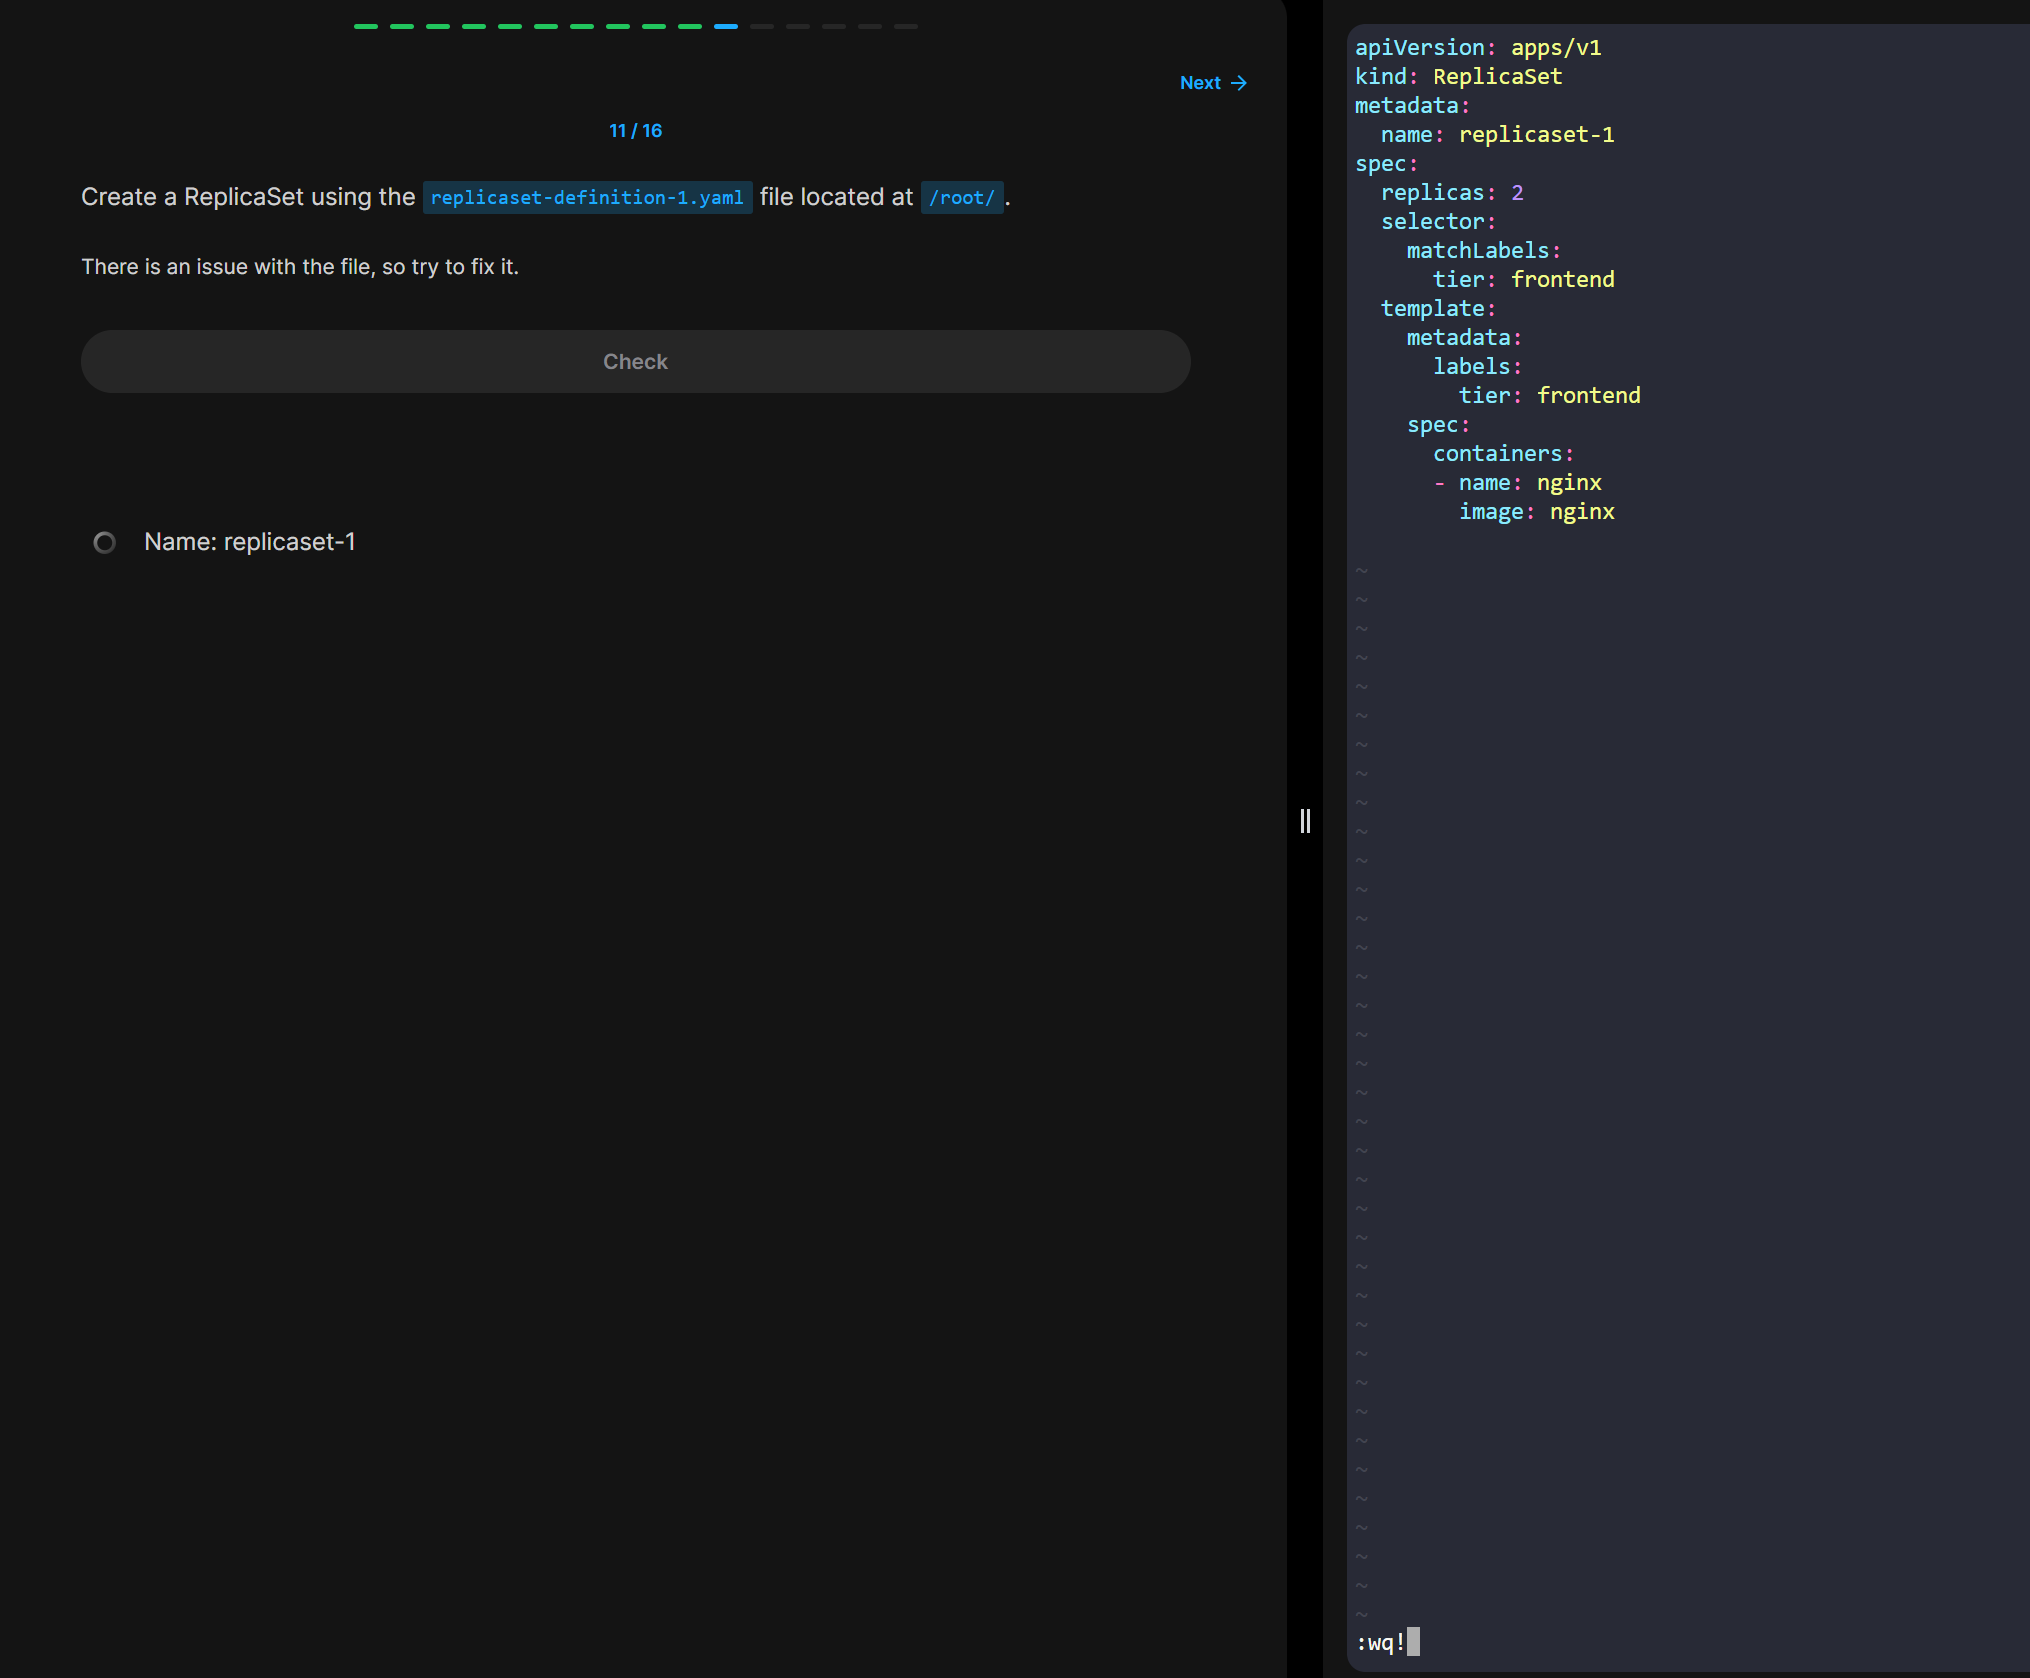
Task: Select the 'Name: replicaset-1' status circle
Action: click(x=104, y=542)
